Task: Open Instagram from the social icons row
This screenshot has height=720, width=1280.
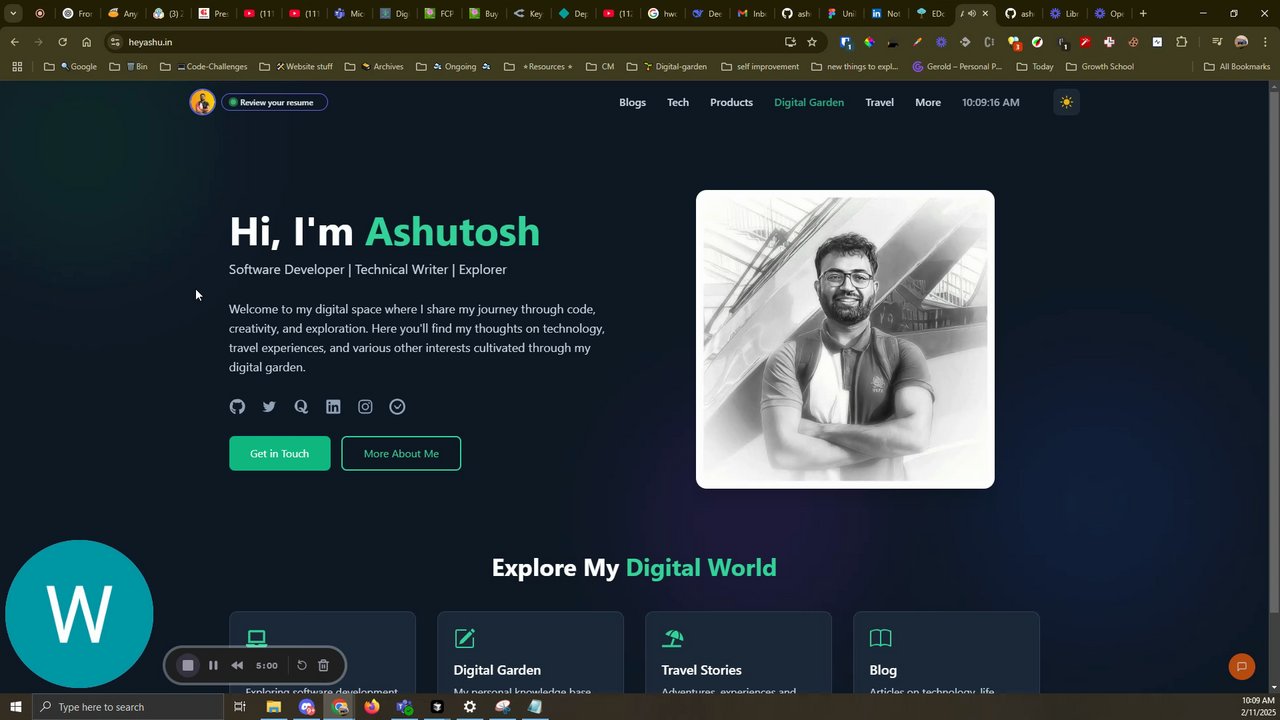Action: [365, 406]
